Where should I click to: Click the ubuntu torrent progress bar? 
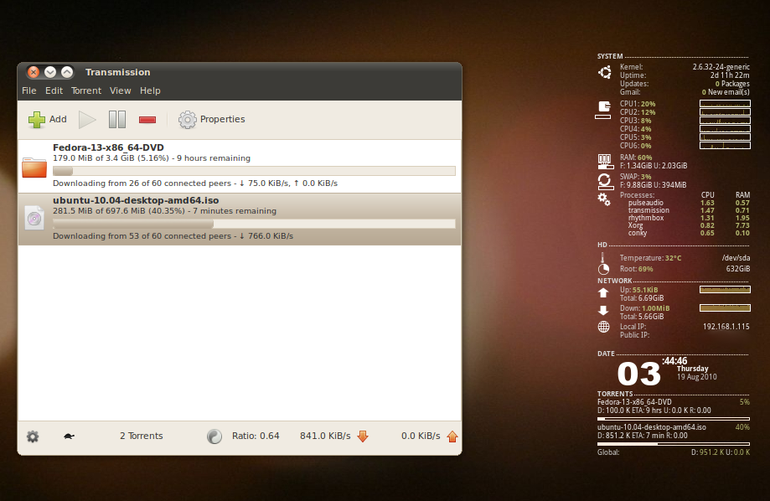(254, 224)
